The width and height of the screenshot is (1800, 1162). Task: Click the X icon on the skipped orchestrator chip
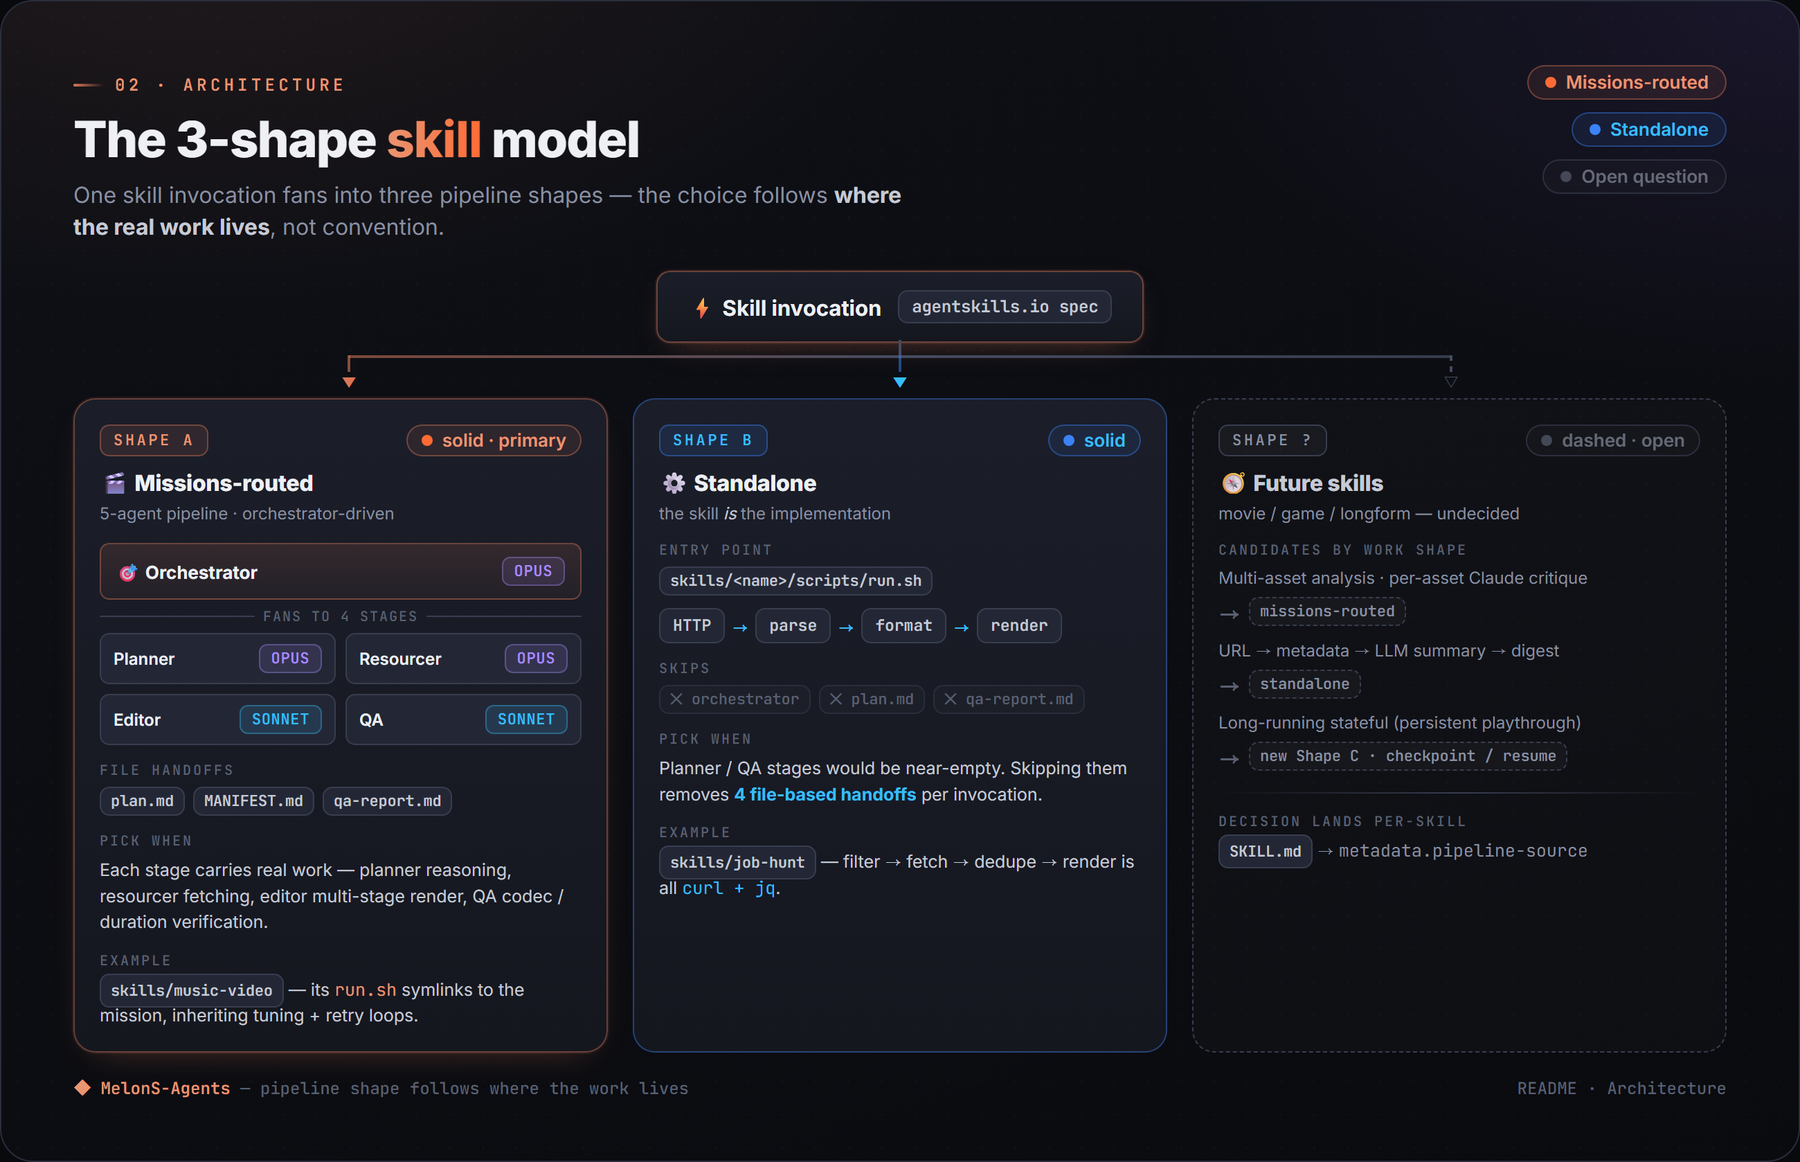coord(676,699)
